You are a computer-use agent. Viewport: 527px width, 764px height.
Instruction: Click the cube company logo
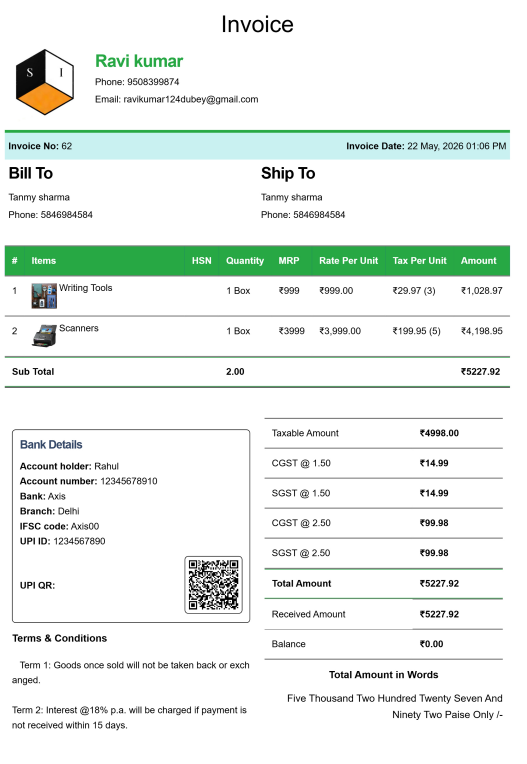coord(45,82)
